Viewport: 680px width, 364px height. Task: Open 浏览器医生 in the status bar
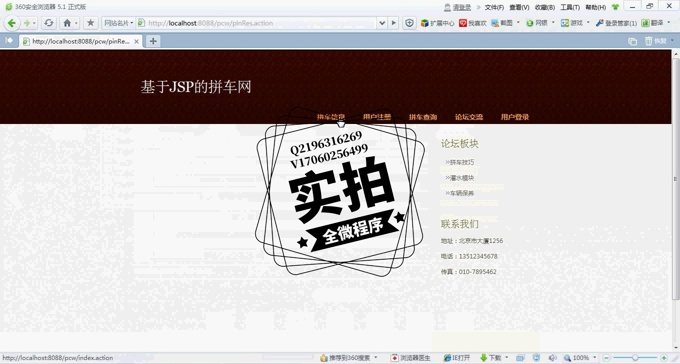[x=410, y=358]
